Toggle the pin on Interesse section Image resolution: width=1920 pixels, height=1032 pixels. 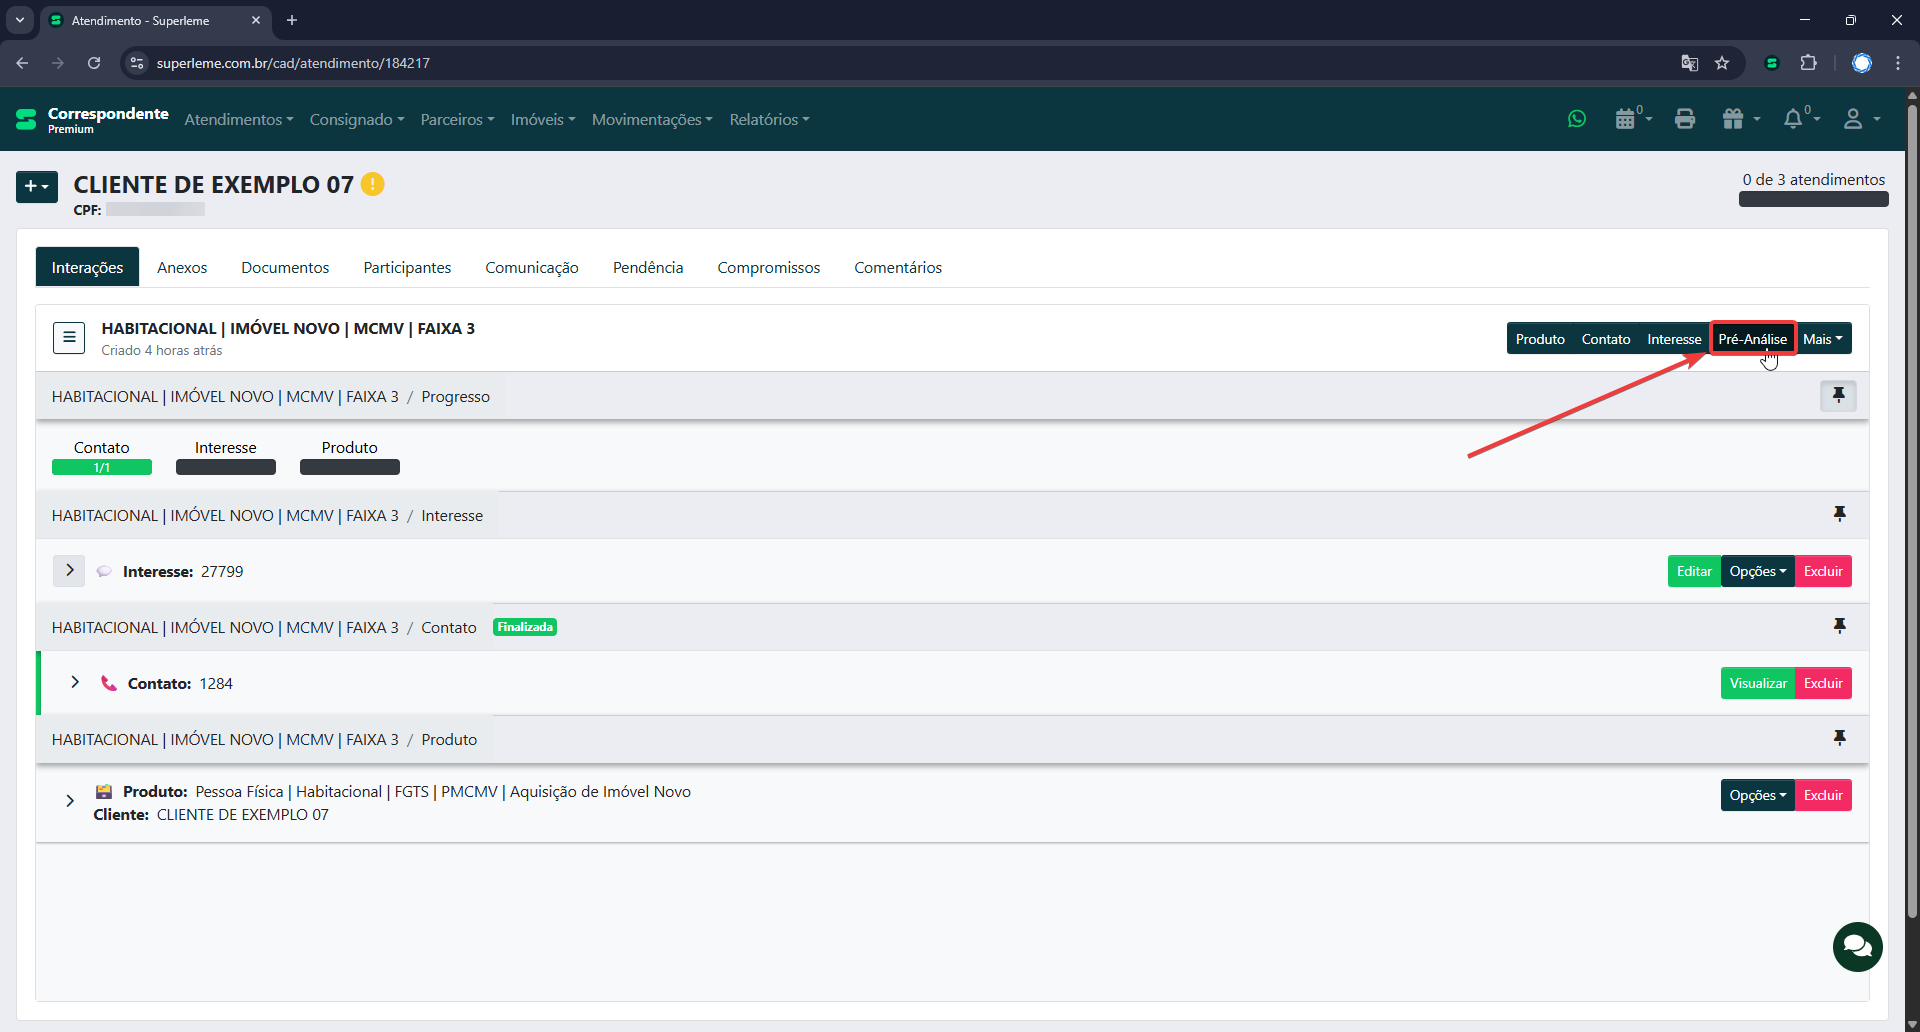[x=1838, y=514]
